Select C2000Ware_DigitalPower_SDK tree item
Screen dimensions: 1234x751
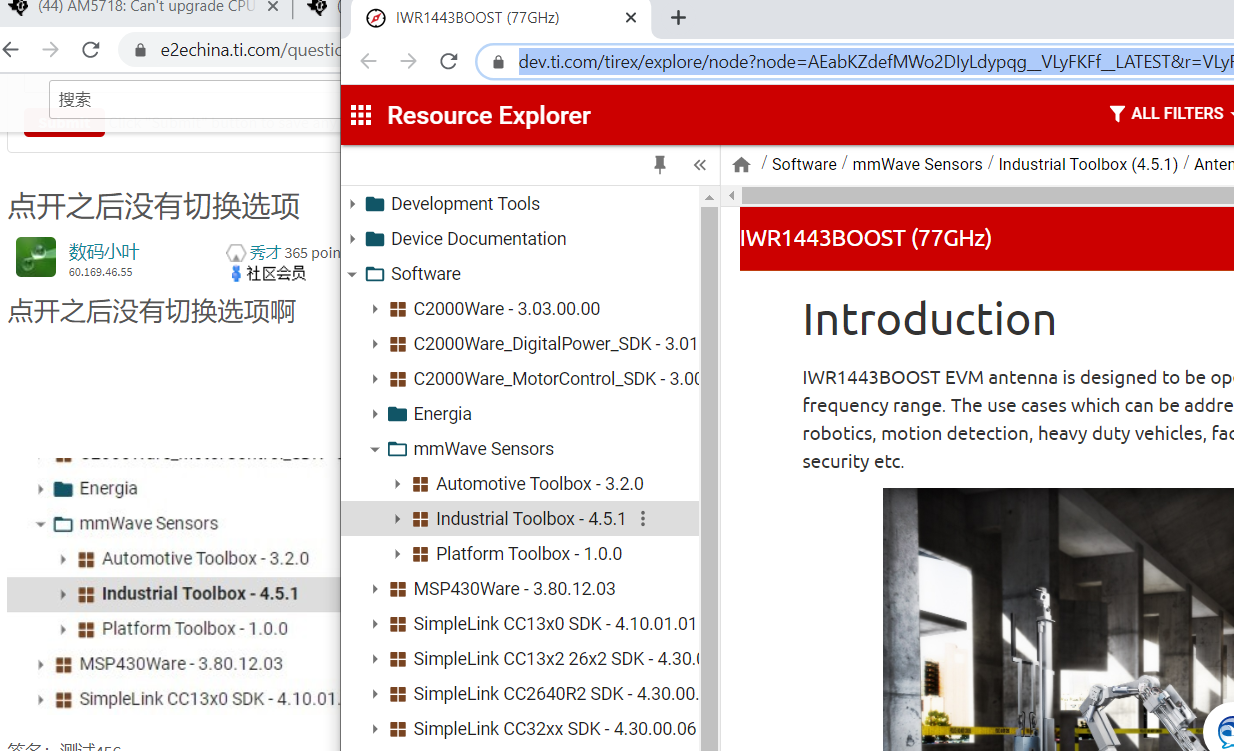click(555, 344)
